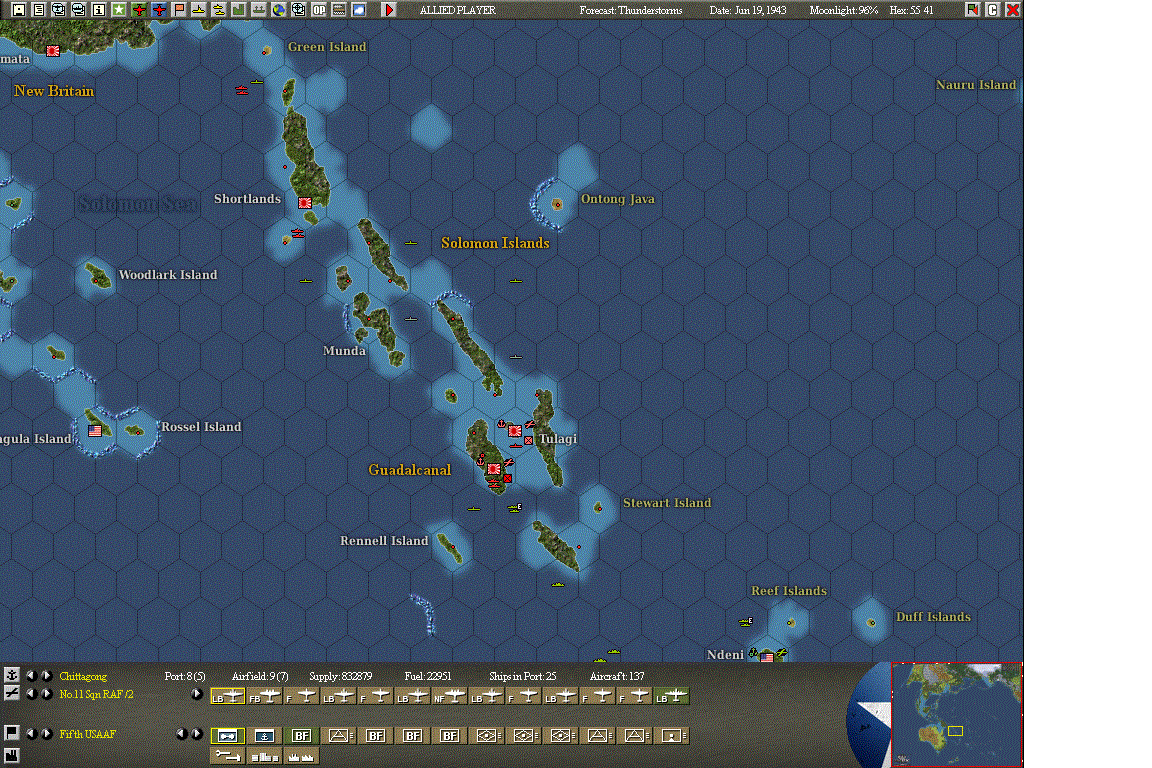Open the OP operations report icon
This screenshot has width=1152, height=768.
(319, 10)
